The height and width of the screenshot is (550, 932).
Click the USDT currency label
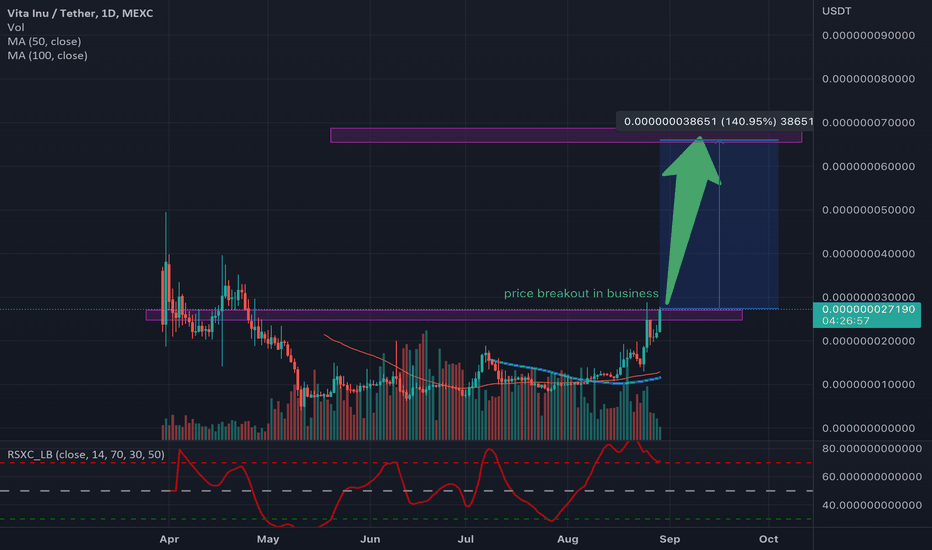[x=836, y=11]
